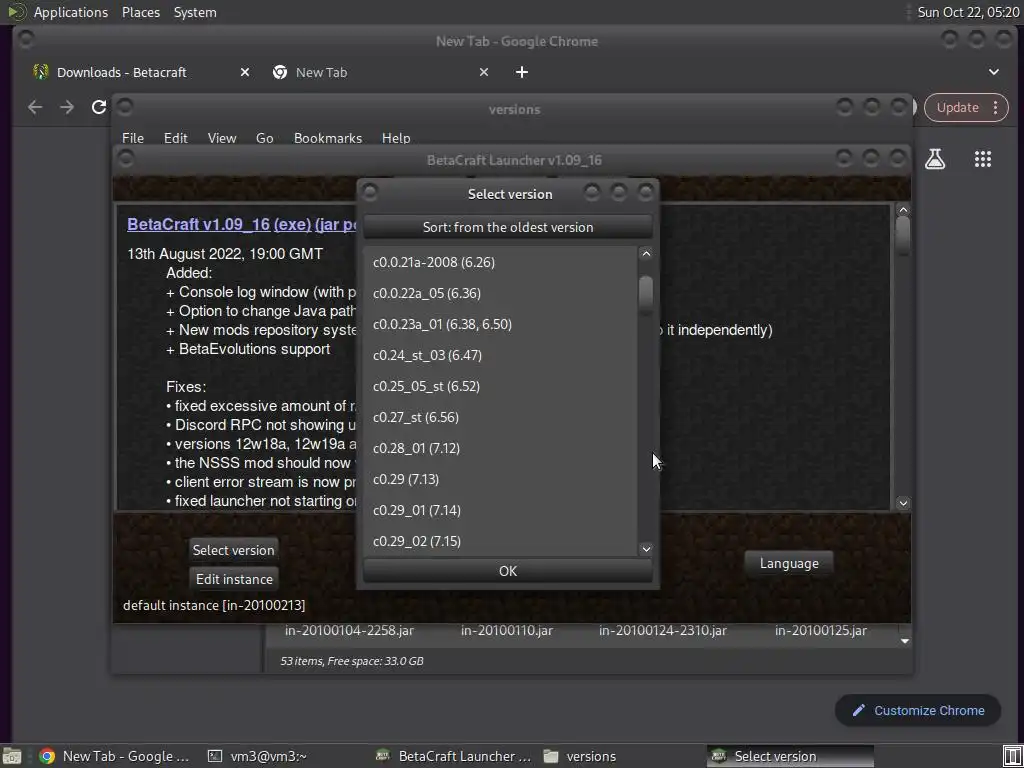Expand the Chrome tab search chevron

pos(993,72)
